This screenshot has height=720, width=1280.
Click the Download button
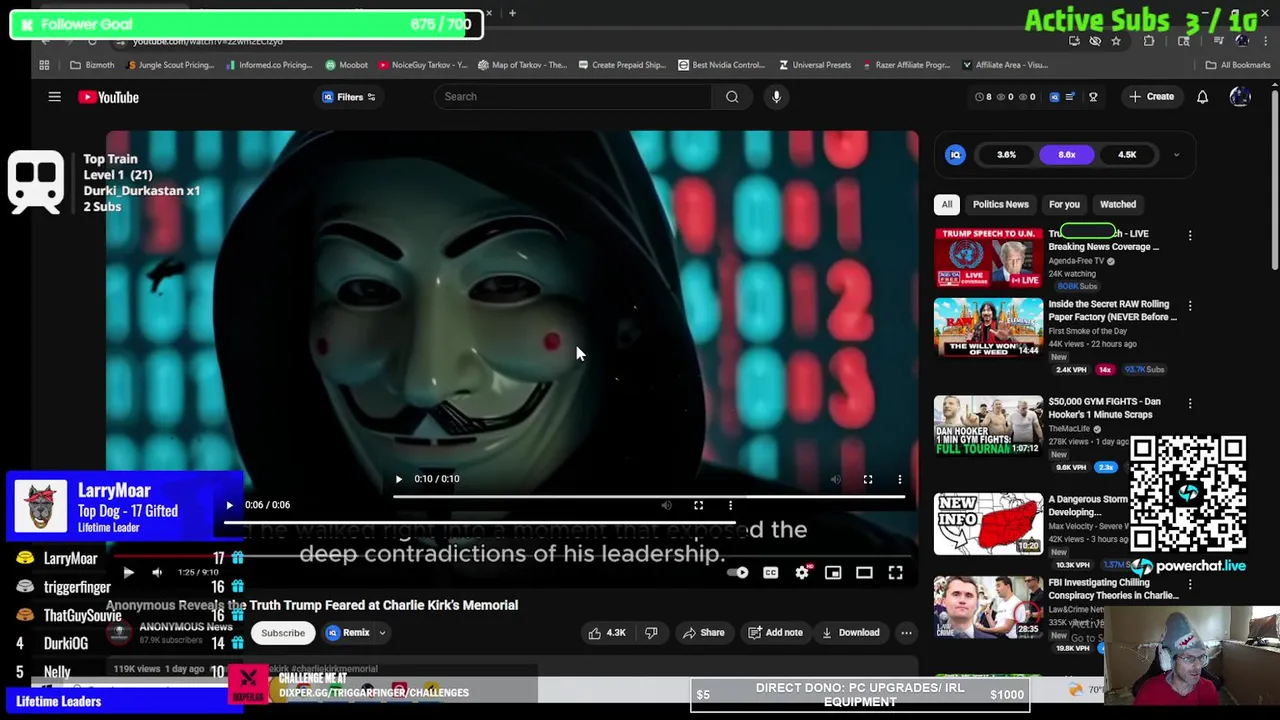click(x=850, y=633)
